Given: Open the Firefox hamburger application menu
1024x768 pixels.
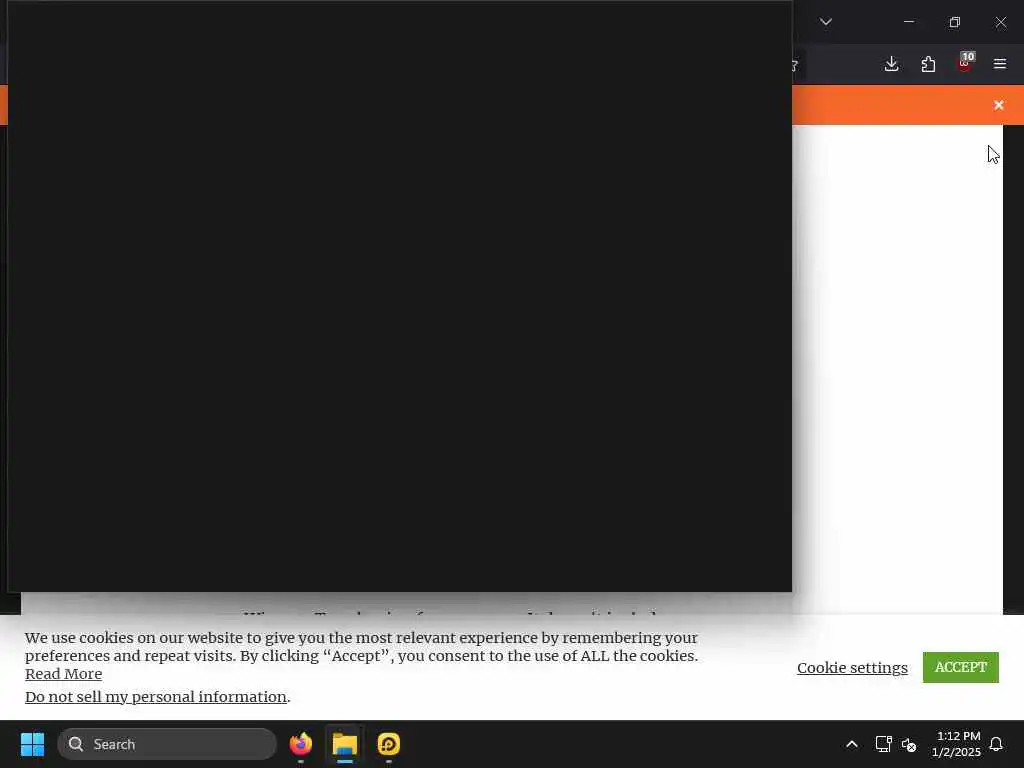Looking at the screenshot, I should tap(1000, 64).
